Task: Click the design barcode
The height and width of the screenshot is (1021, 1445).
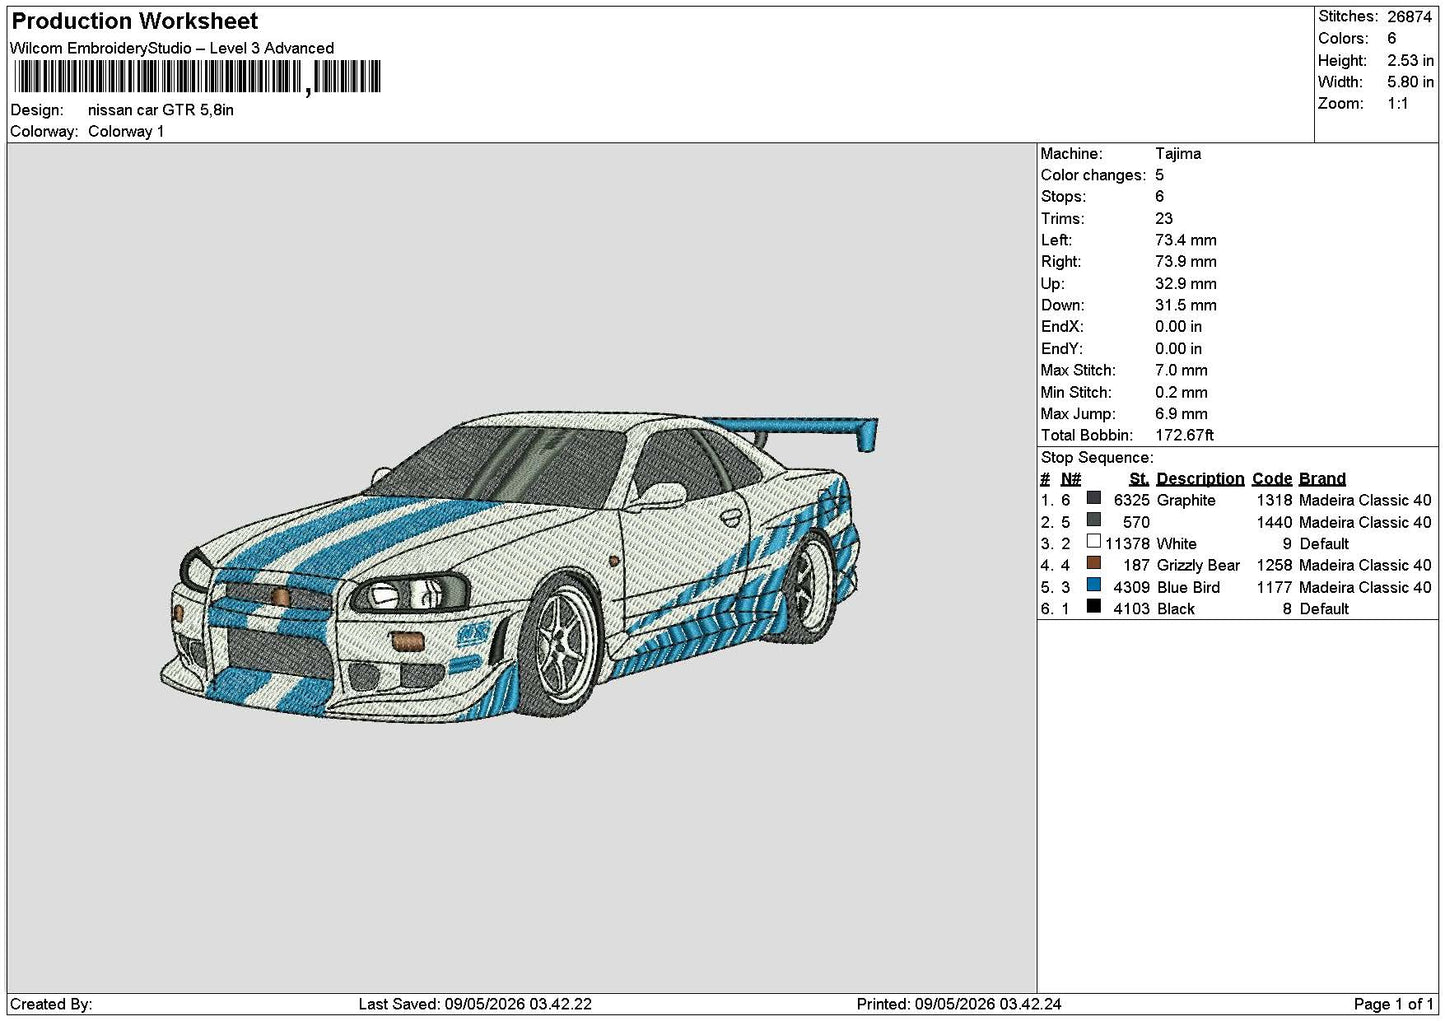Action: point(197,78)
